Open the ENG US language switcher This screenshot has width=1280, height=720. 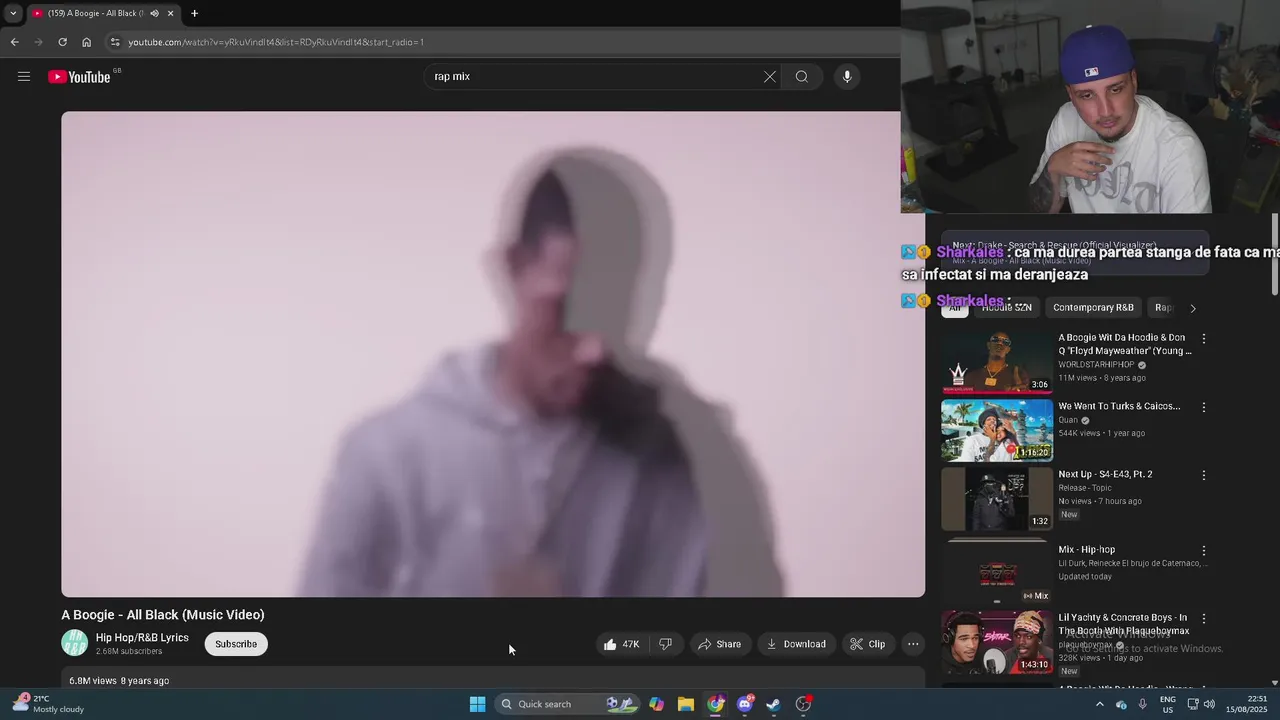tap(1168, 704)
